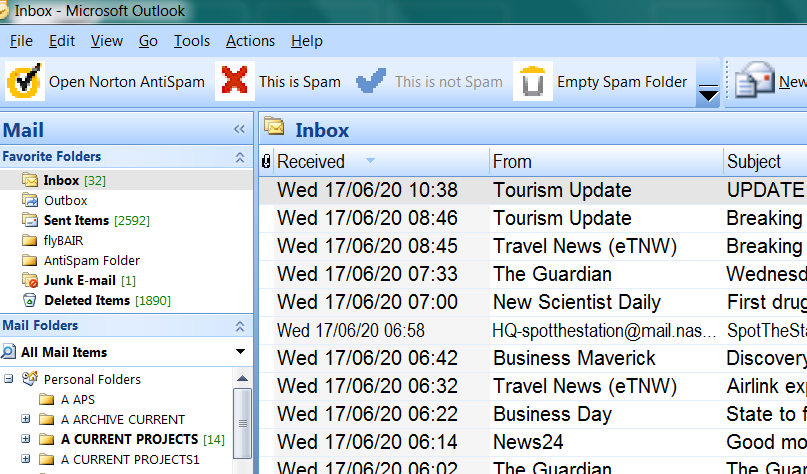Image resolution: width=807 pixels, height=474 pixels.
Task: Click the red X This is Spam icon
Action: (234, 81)
